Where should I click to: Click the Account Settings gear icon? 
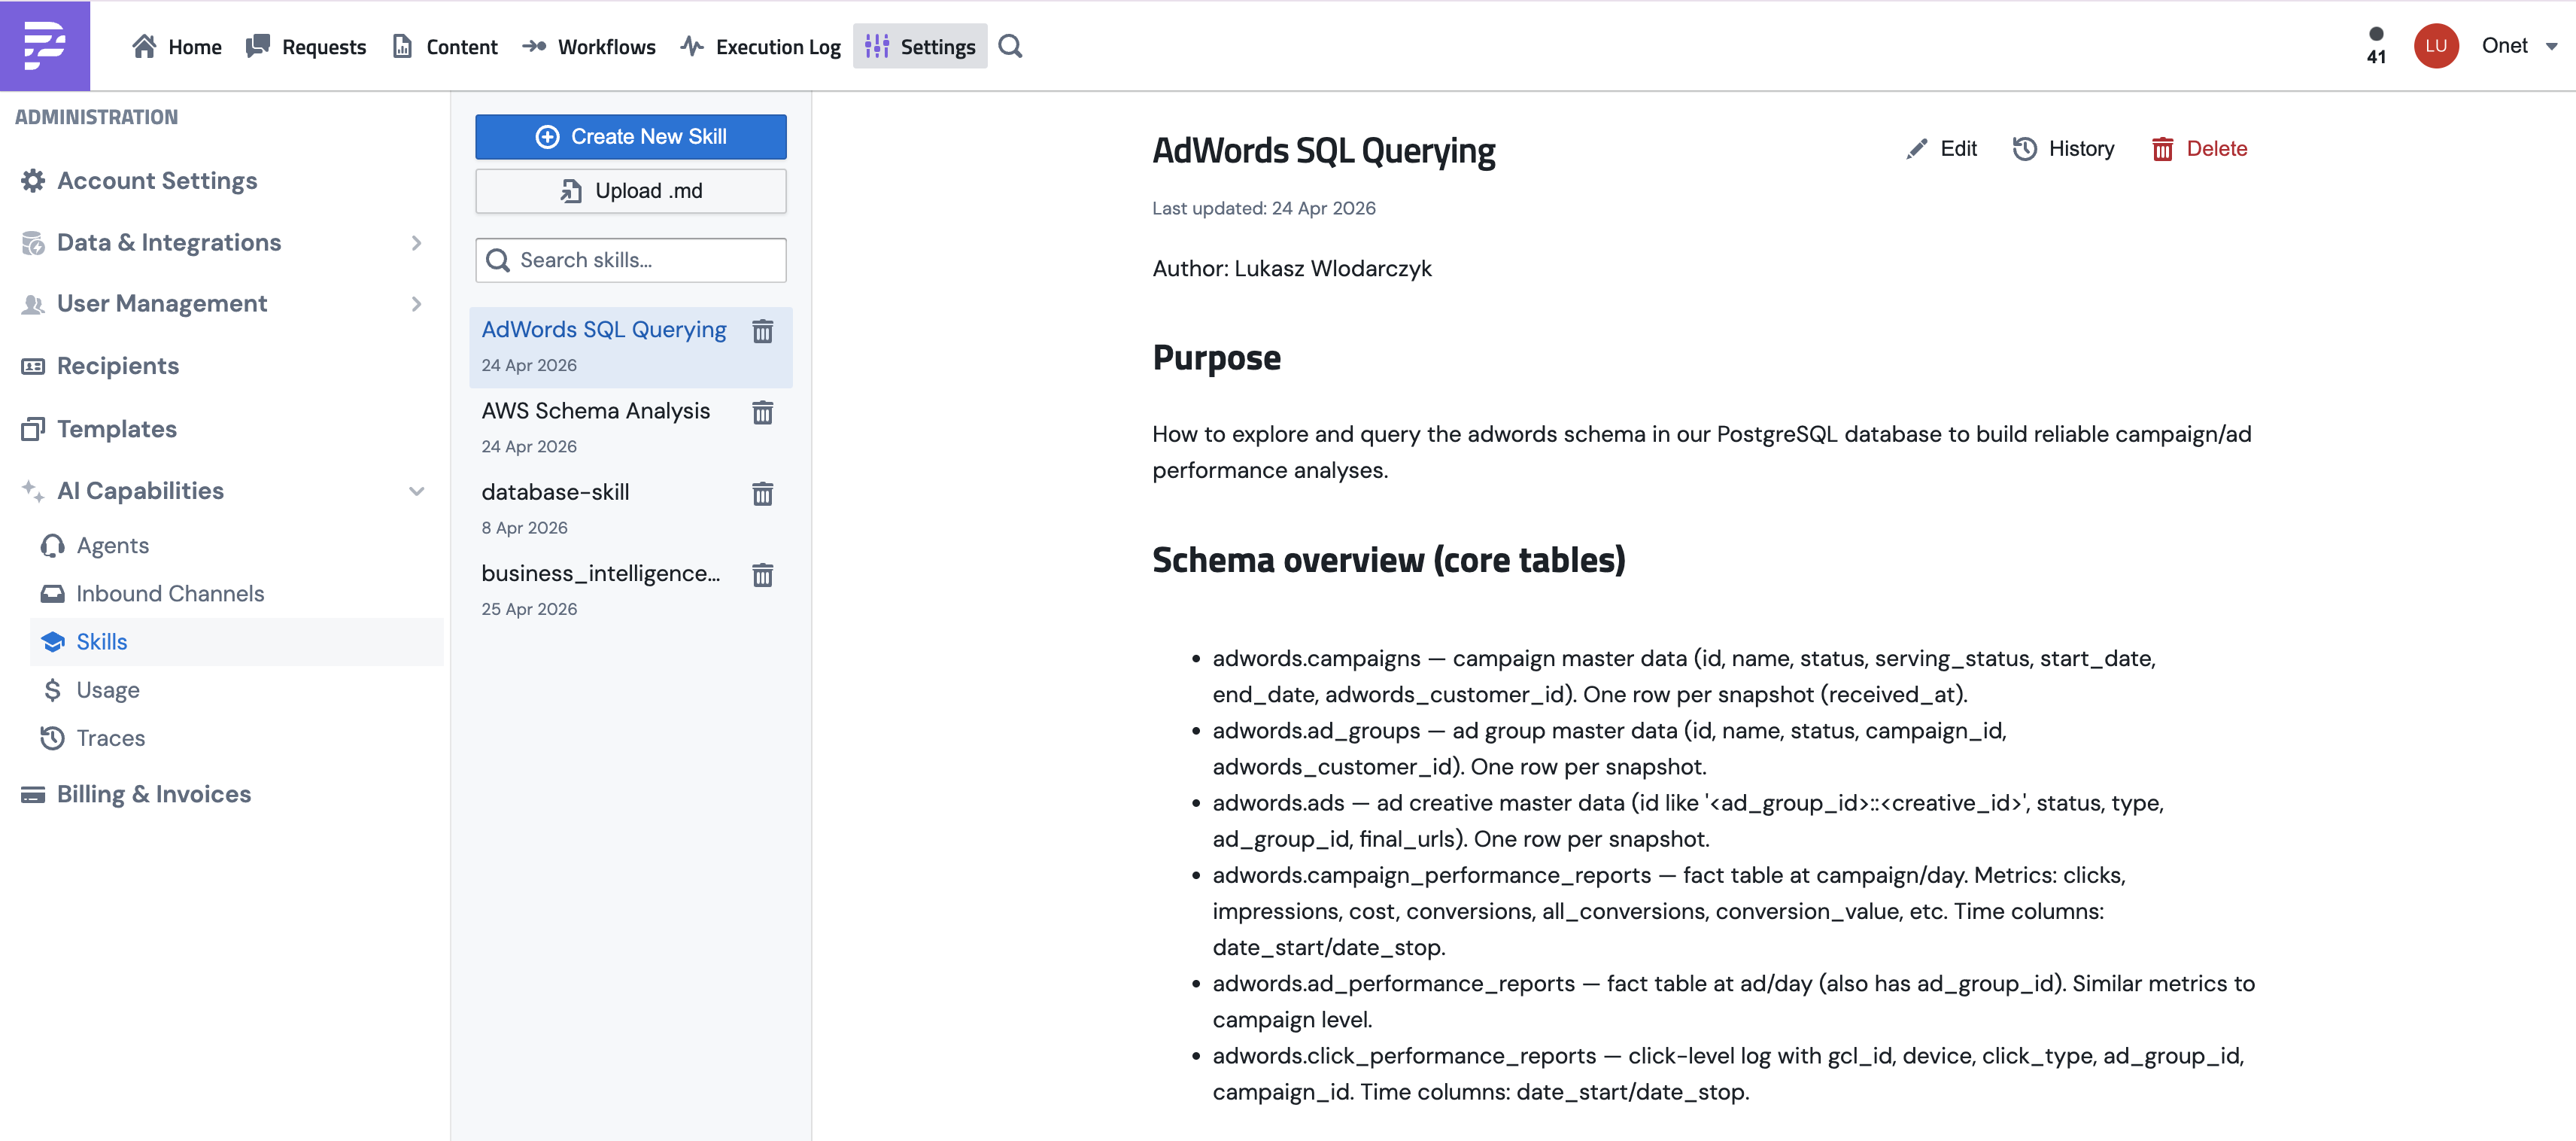[33, 181]
